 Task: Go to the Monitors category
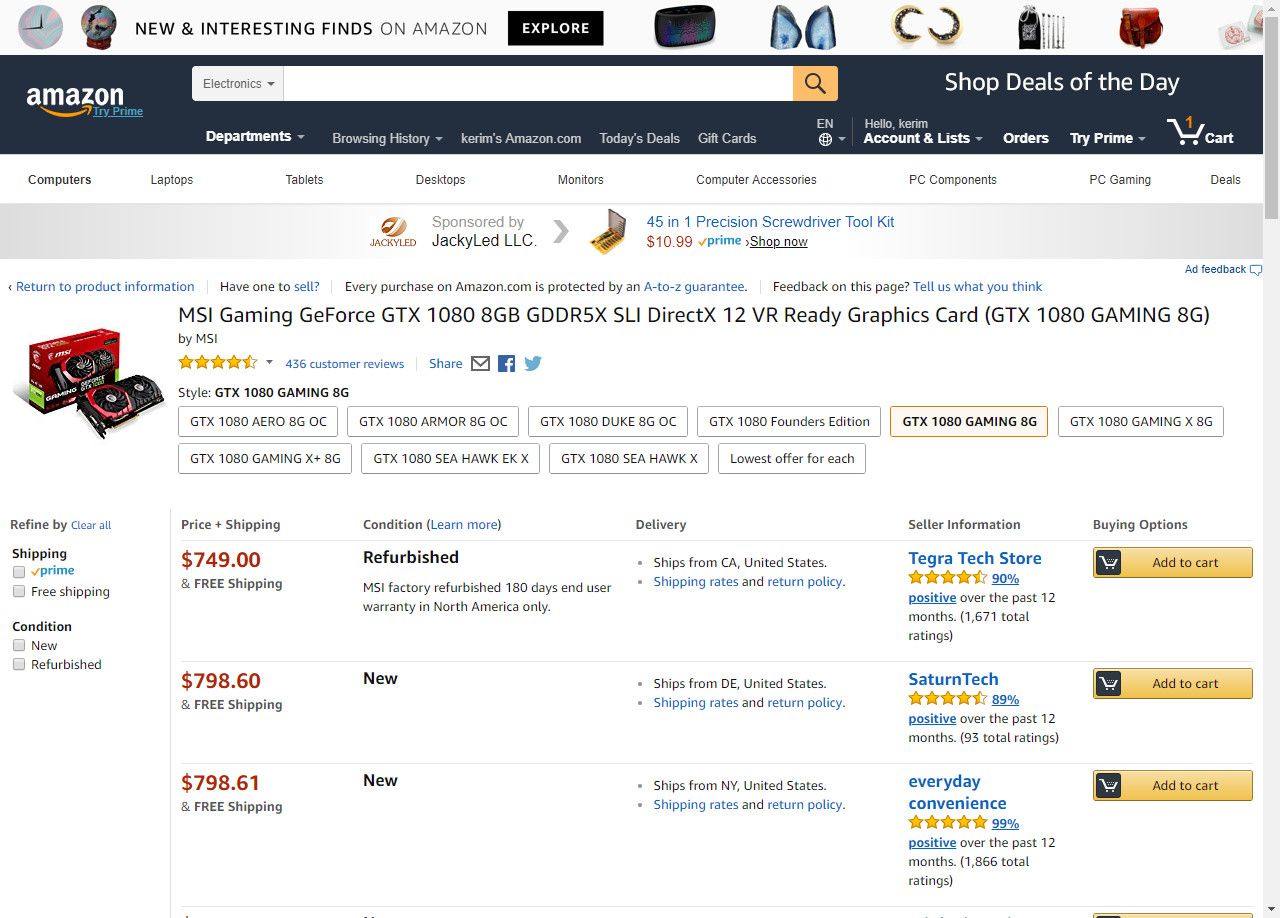[580, 180]
